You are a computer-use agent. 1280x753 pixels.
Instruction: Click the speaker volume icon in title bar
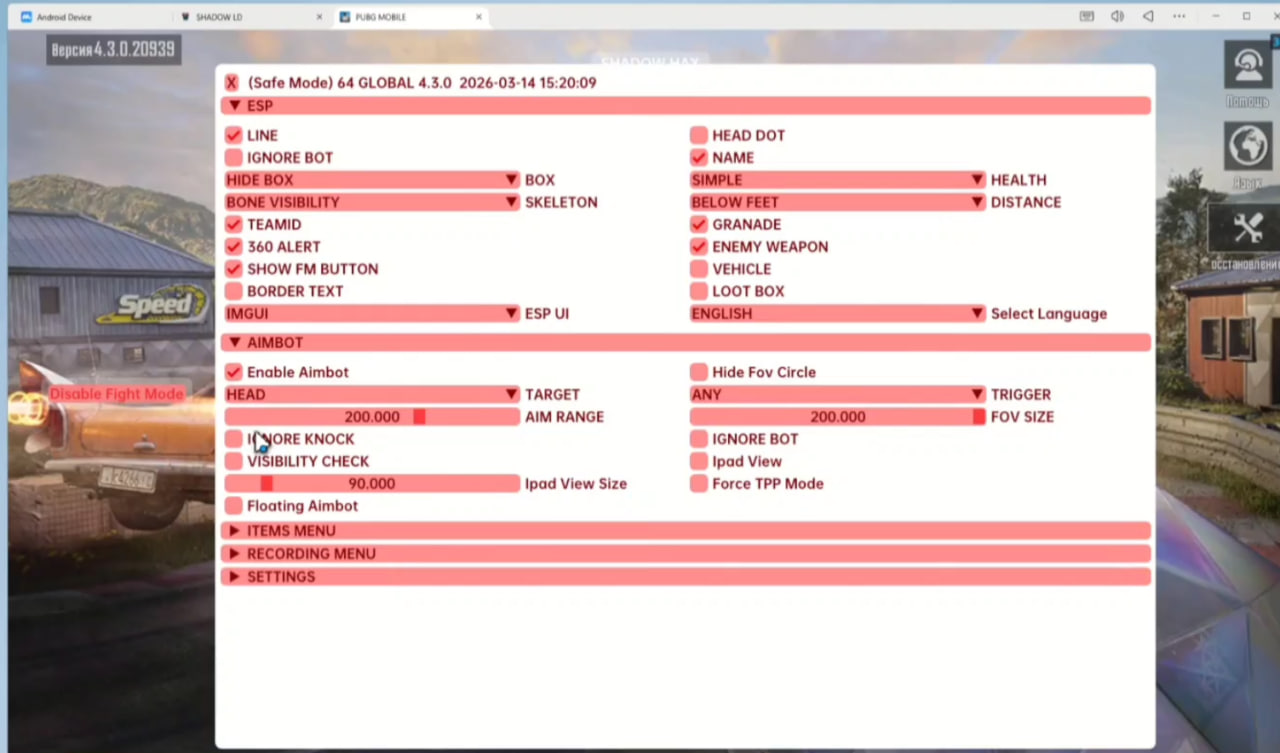tap(1117, 17)
